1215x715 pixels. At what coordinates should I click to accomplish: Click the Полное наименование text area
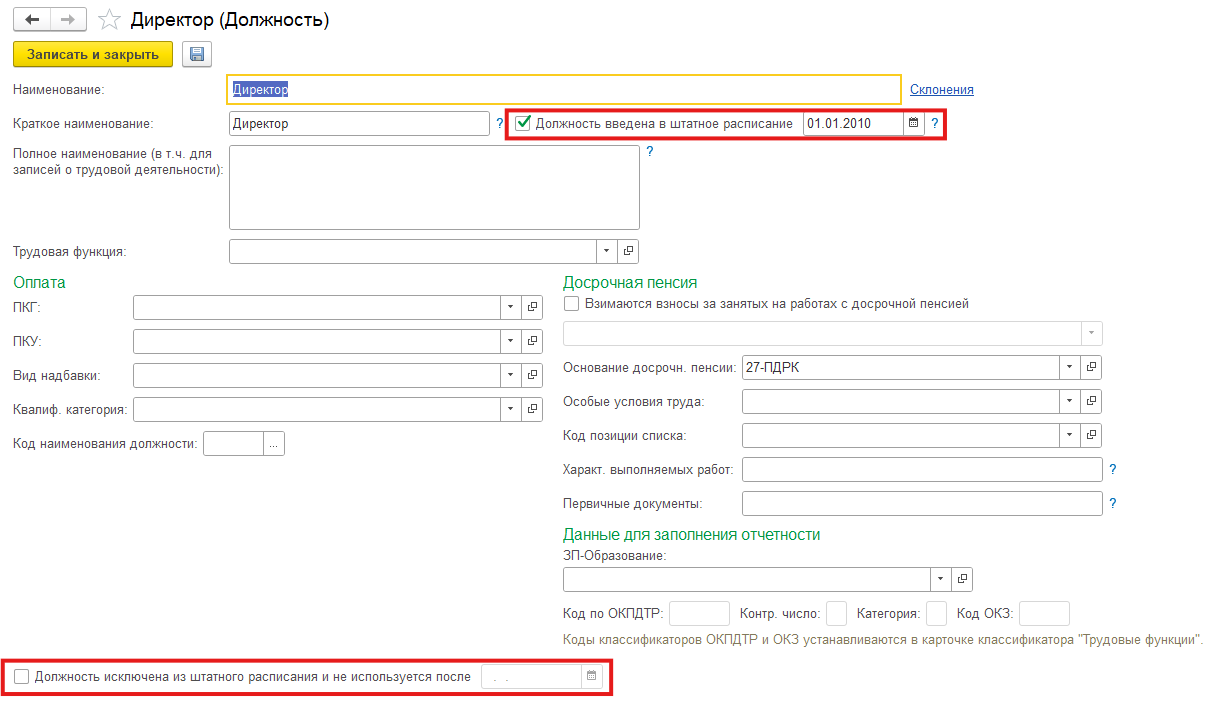pyautogui.click(x=434, y=188)
